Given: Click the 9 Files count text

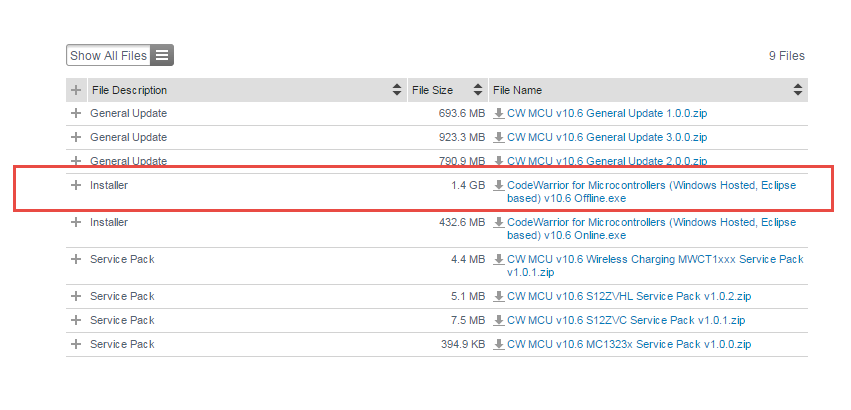Looking at the screenshot, I should (786, 55).
